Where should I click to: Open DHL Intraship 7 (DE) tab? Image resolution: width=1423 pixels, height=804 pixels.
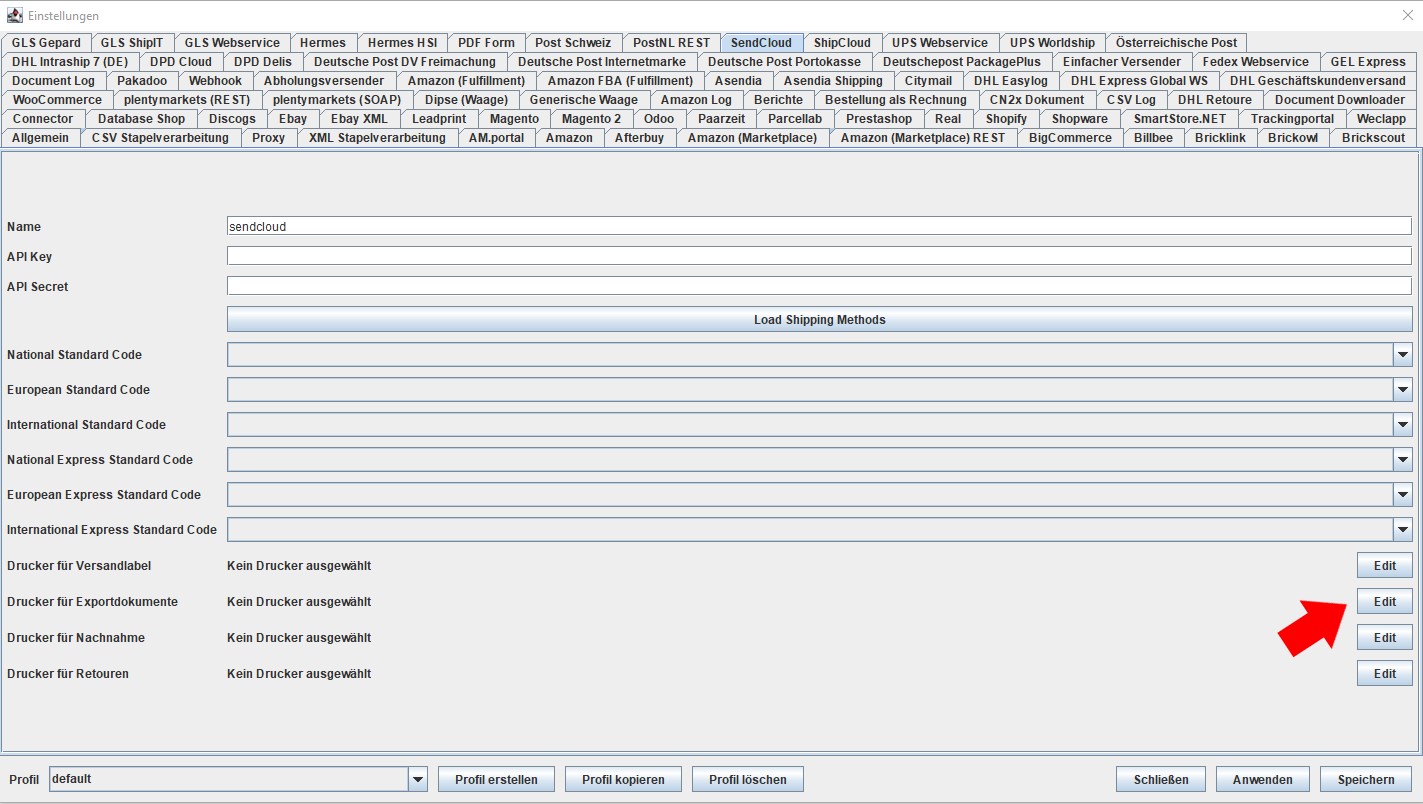coord(70,62)
